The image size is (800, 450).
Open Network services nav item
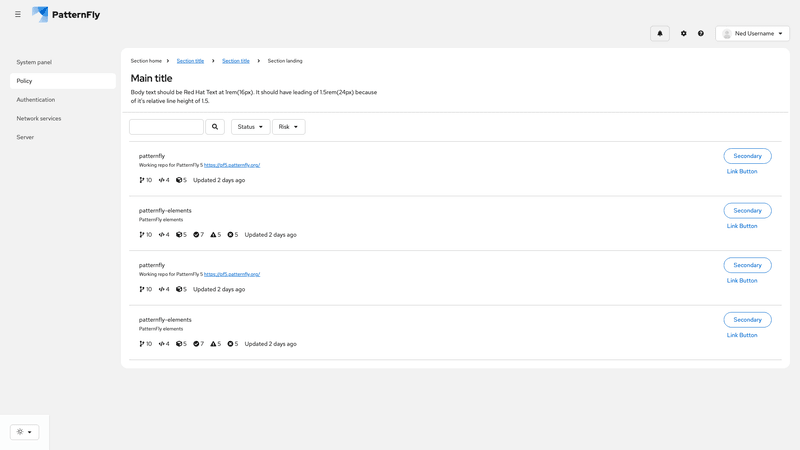point(63,118)
